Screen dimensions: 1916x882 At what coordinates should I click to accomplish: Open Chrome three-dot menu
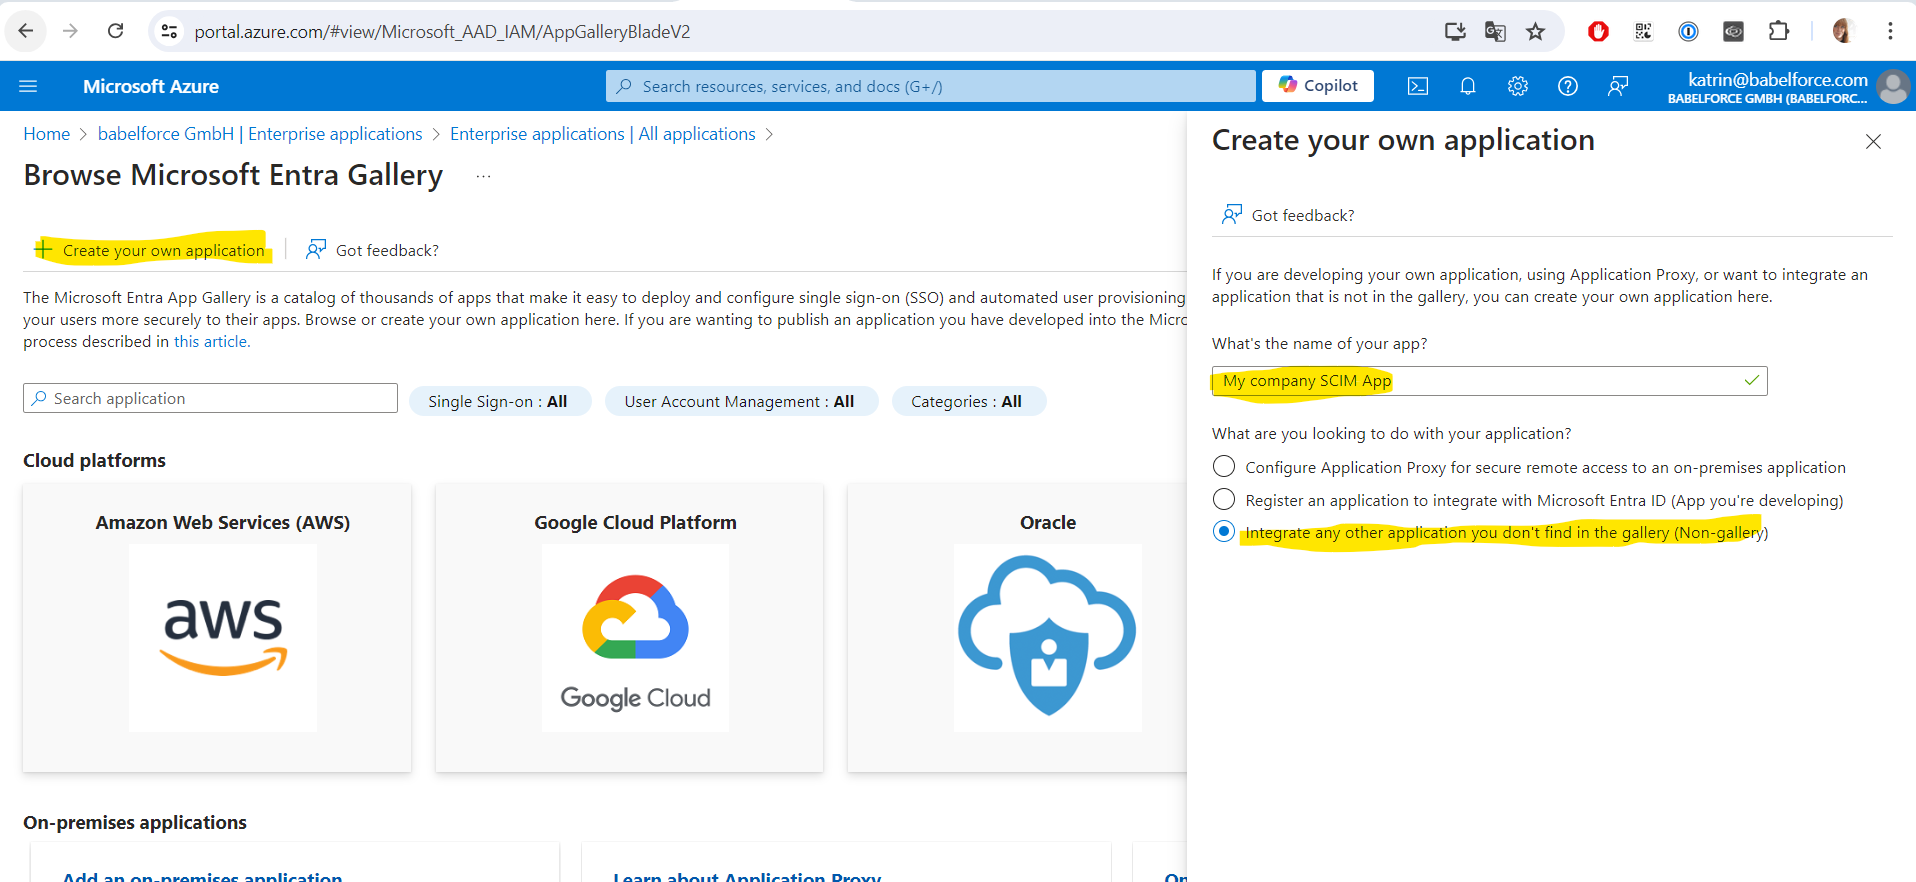pyautogui.click(x=1890, y=32)
